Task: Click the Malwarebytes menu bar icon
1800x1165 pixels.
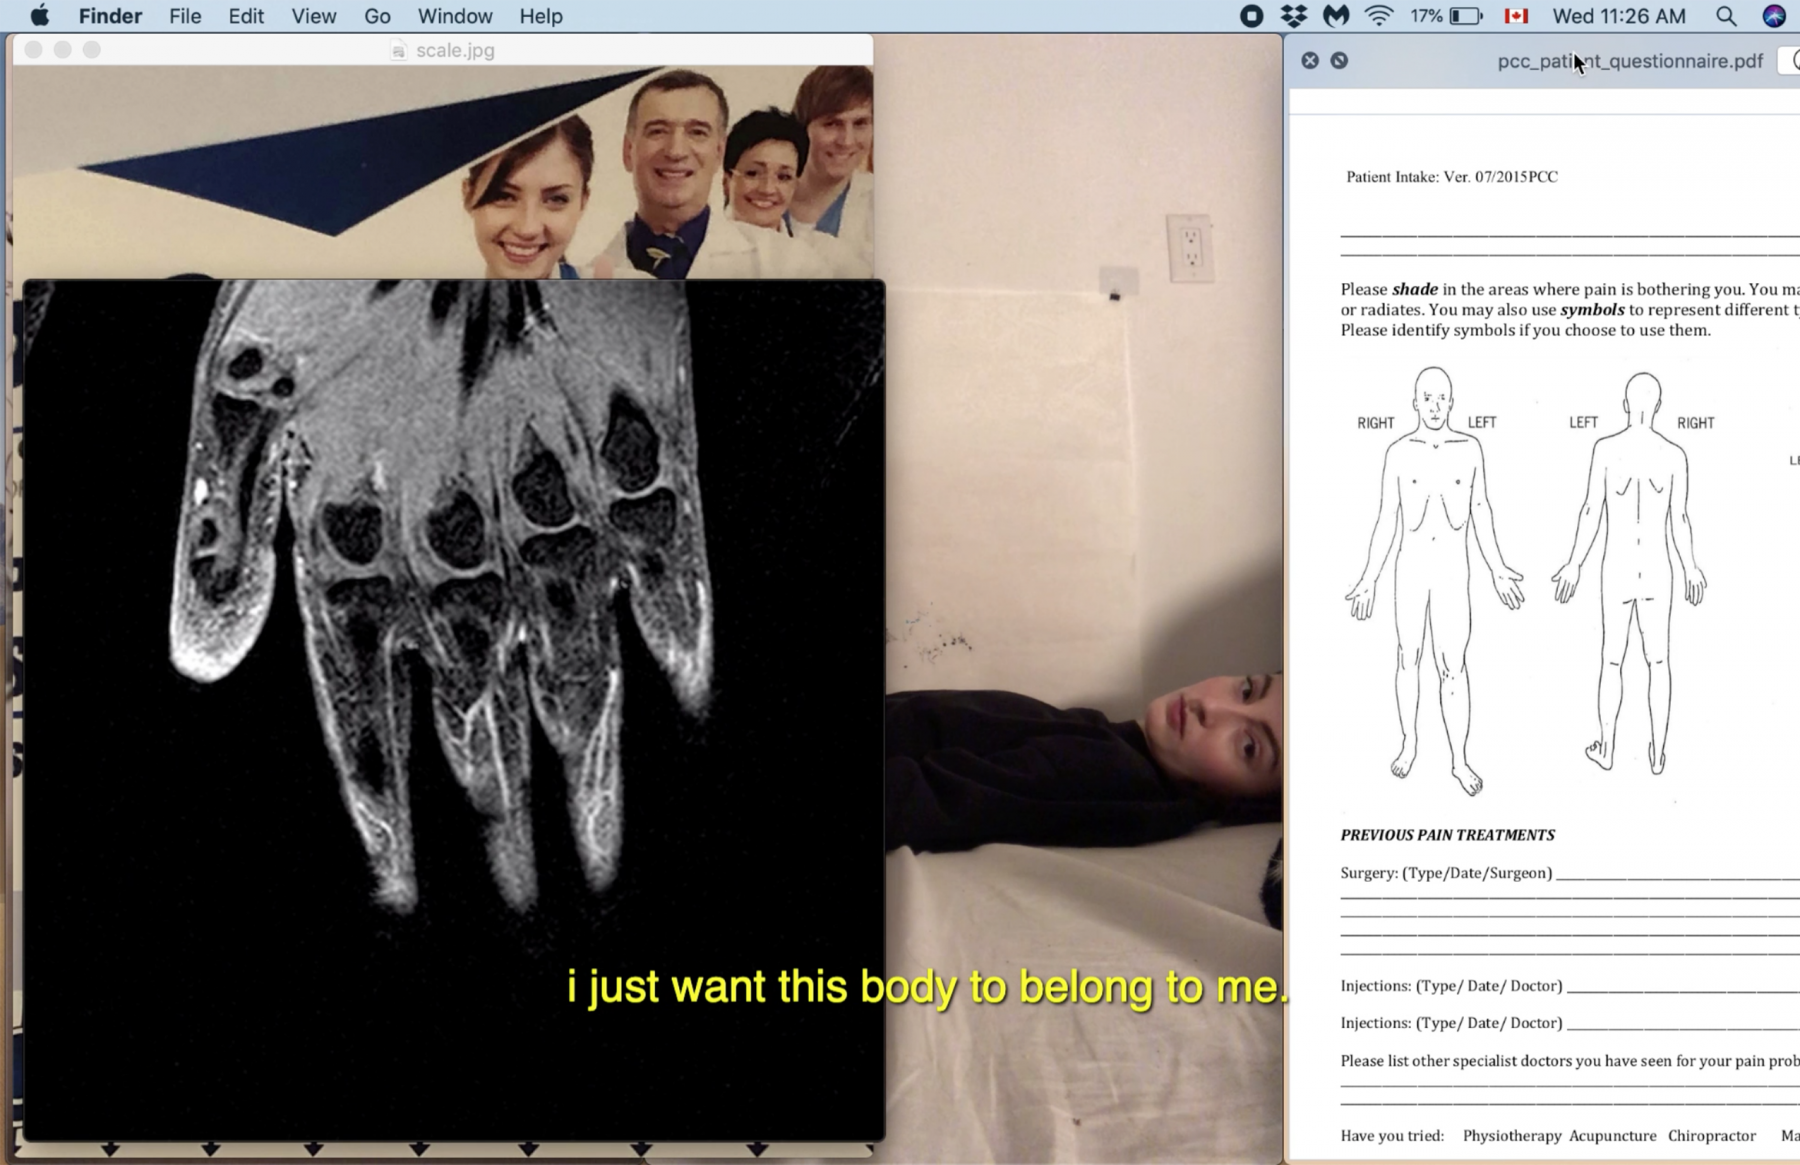Action: [x=1336, y=16]
